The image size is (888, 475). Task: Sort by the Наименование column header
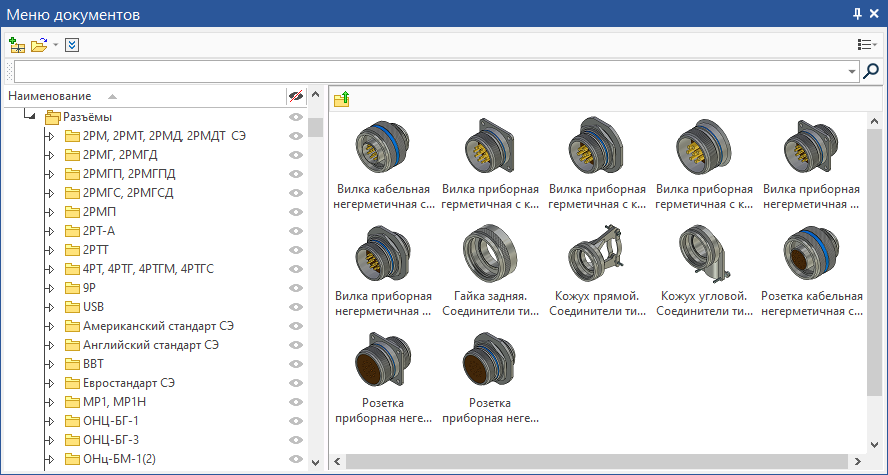tap(50, 96)
